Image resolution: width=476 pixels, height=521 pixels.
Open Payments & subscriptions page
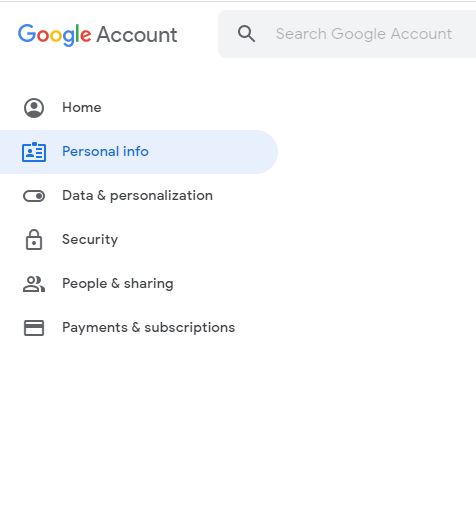point(148,327)
